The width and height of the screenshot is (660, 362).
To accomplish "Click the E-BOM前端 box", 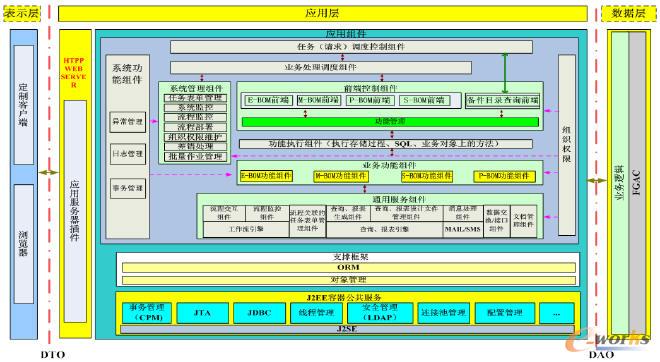I will (269, 100).
